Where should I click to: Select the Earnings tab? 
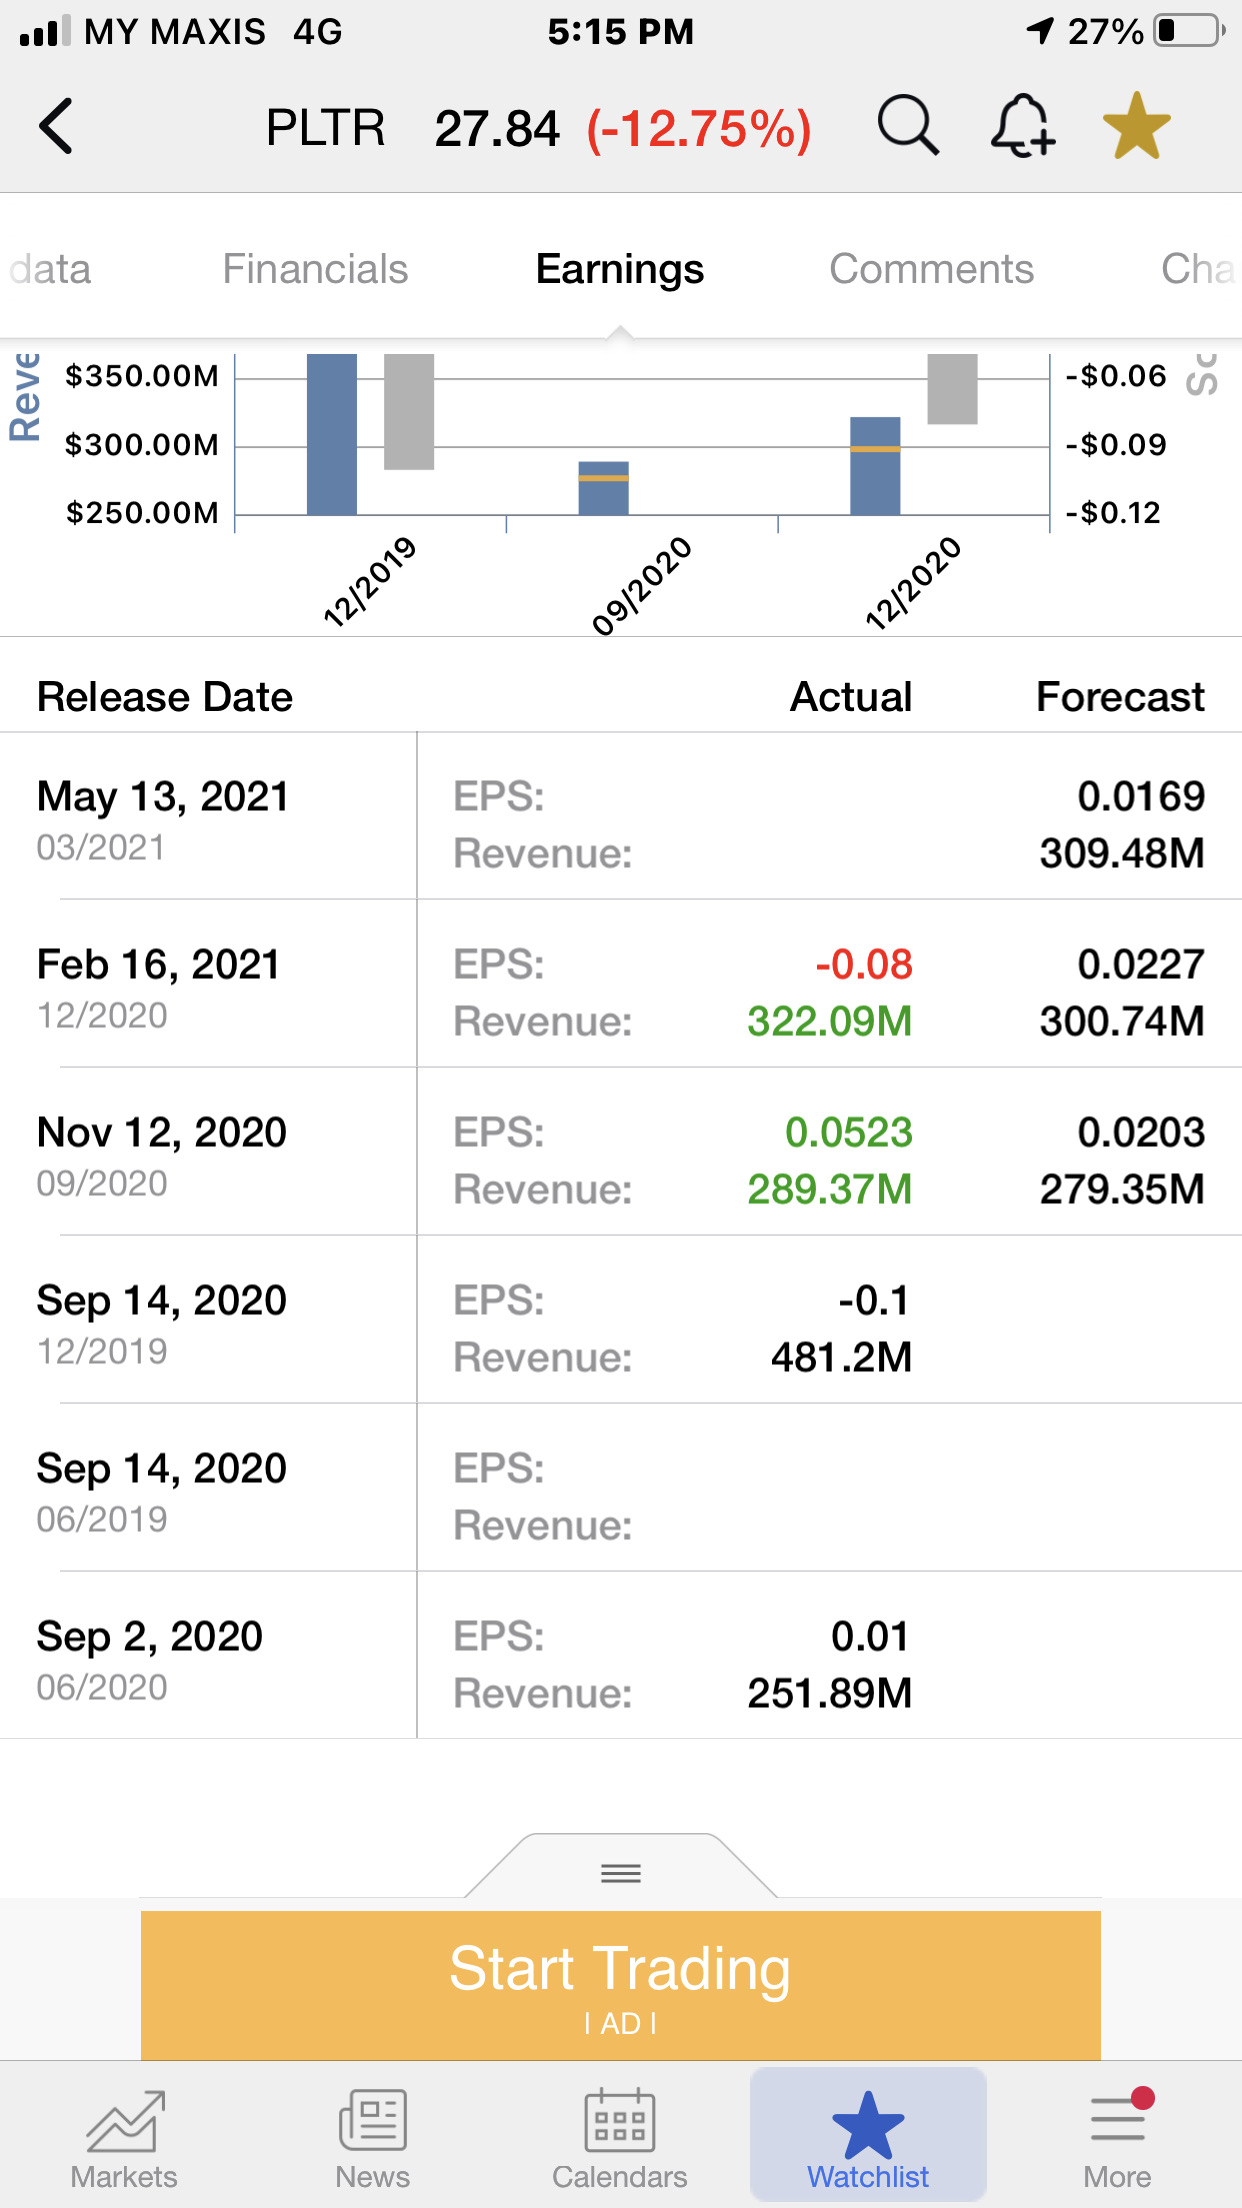[620, 269]
